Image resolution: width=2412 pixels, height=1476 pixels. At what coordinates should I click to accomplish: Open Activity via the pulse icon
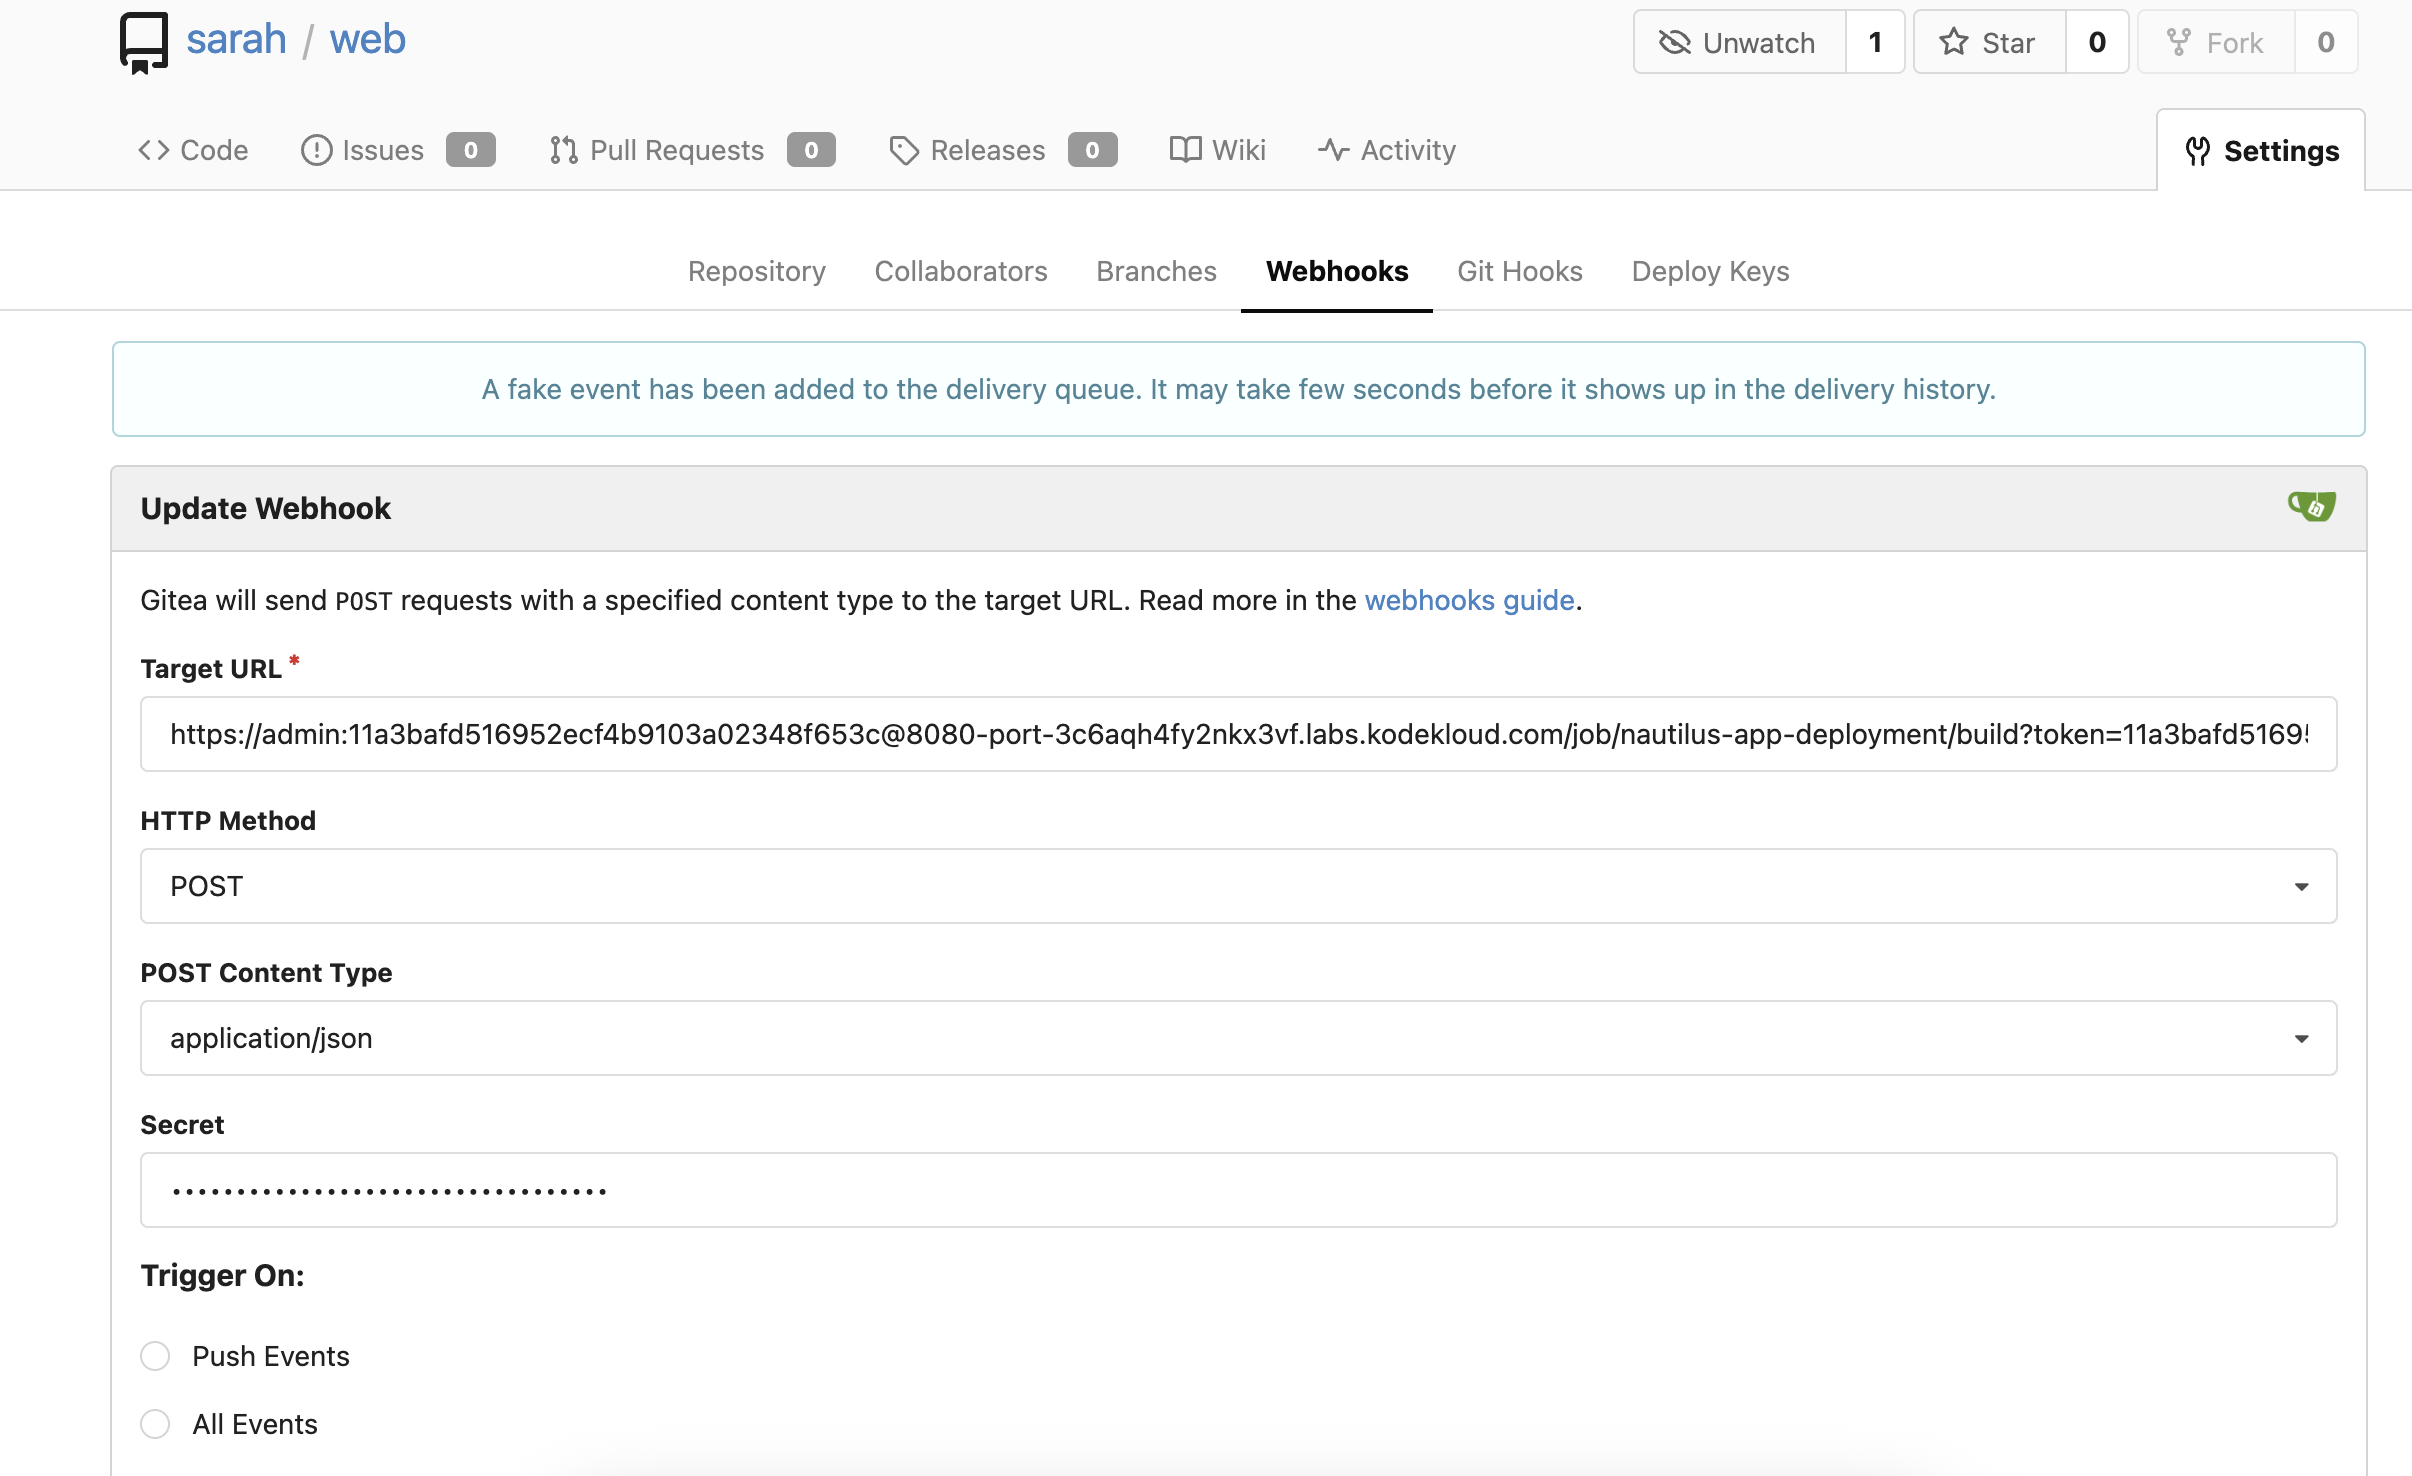[x=1334, y=150]
